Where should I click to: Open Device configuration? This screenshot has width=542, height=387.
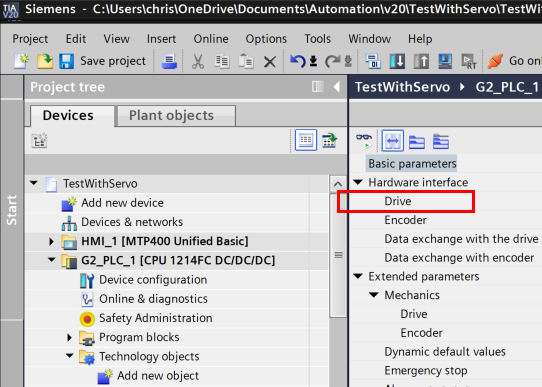coord(153,280)
